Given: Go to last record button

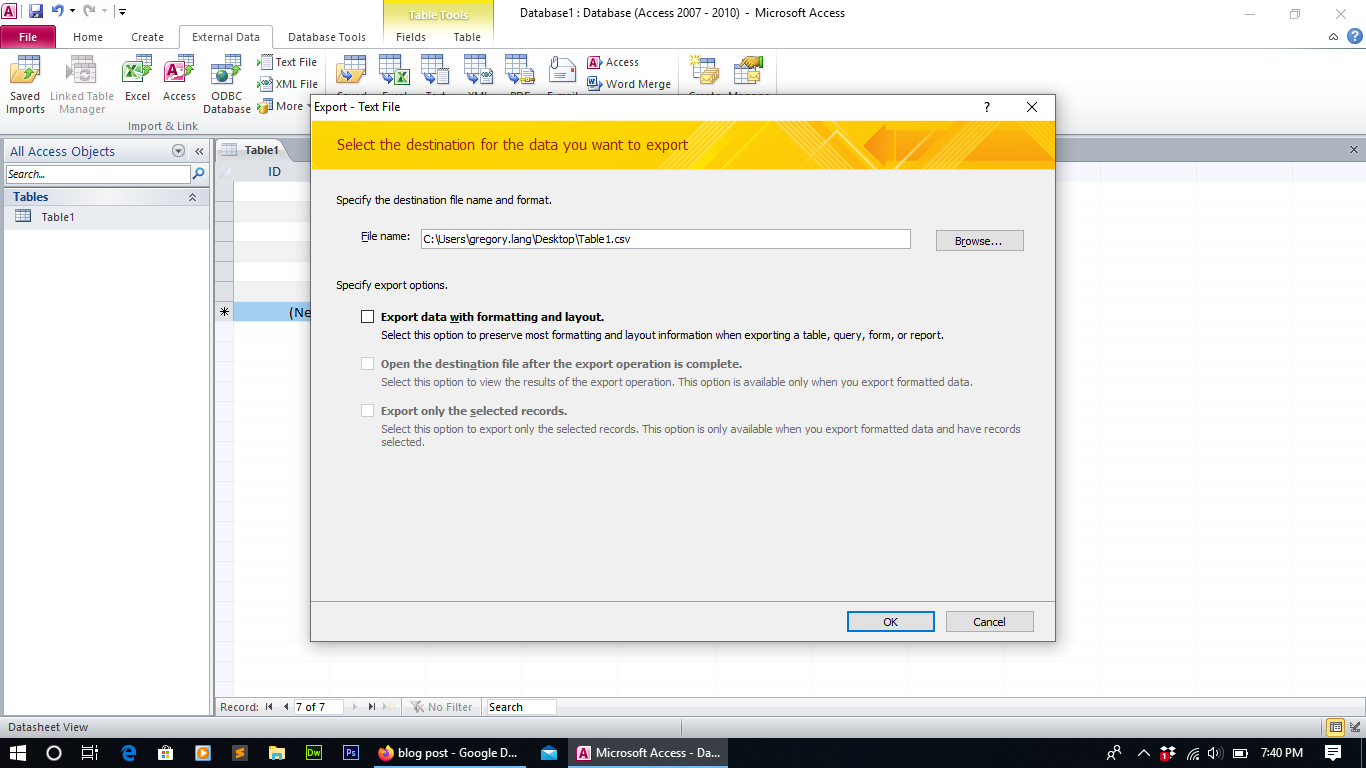Looking at the screenshot, I should coord(371,707).
